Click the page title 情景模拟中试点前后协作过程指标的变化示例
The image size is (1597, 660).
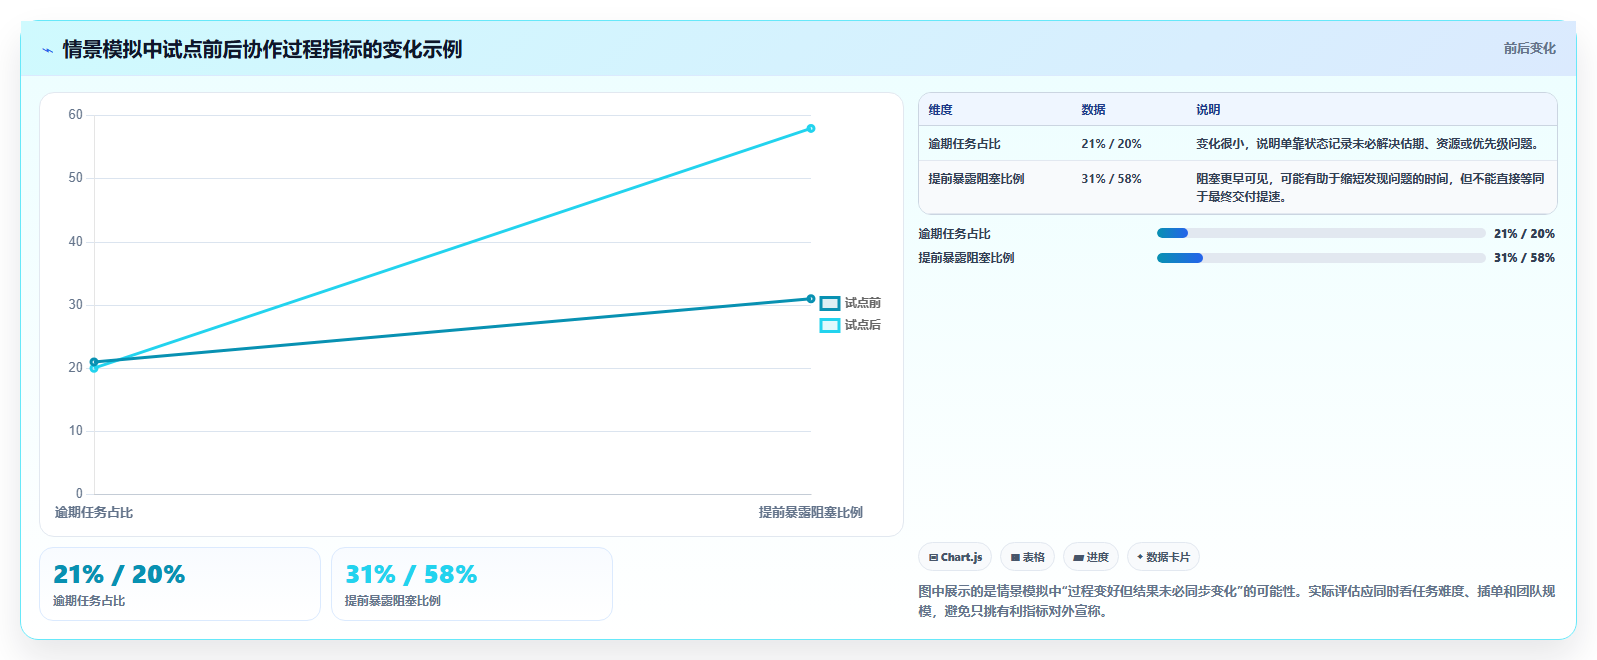[262, 49]
